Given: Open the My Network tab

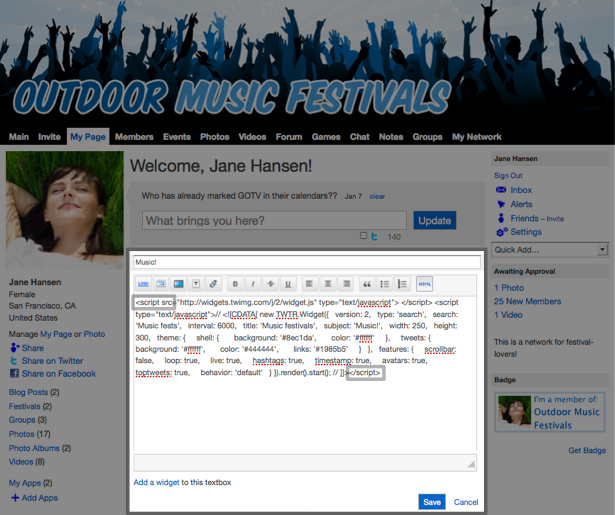Looking at the screenshot, I should click(477, 137).
